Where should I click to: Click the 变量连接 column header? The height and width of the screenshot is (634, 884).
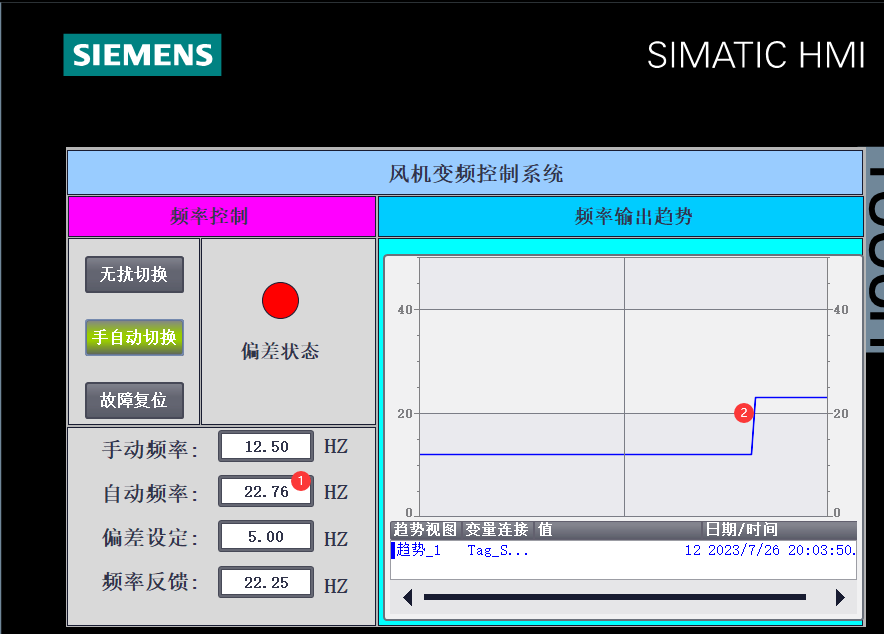pyautogui.click(x=496, y=530)
